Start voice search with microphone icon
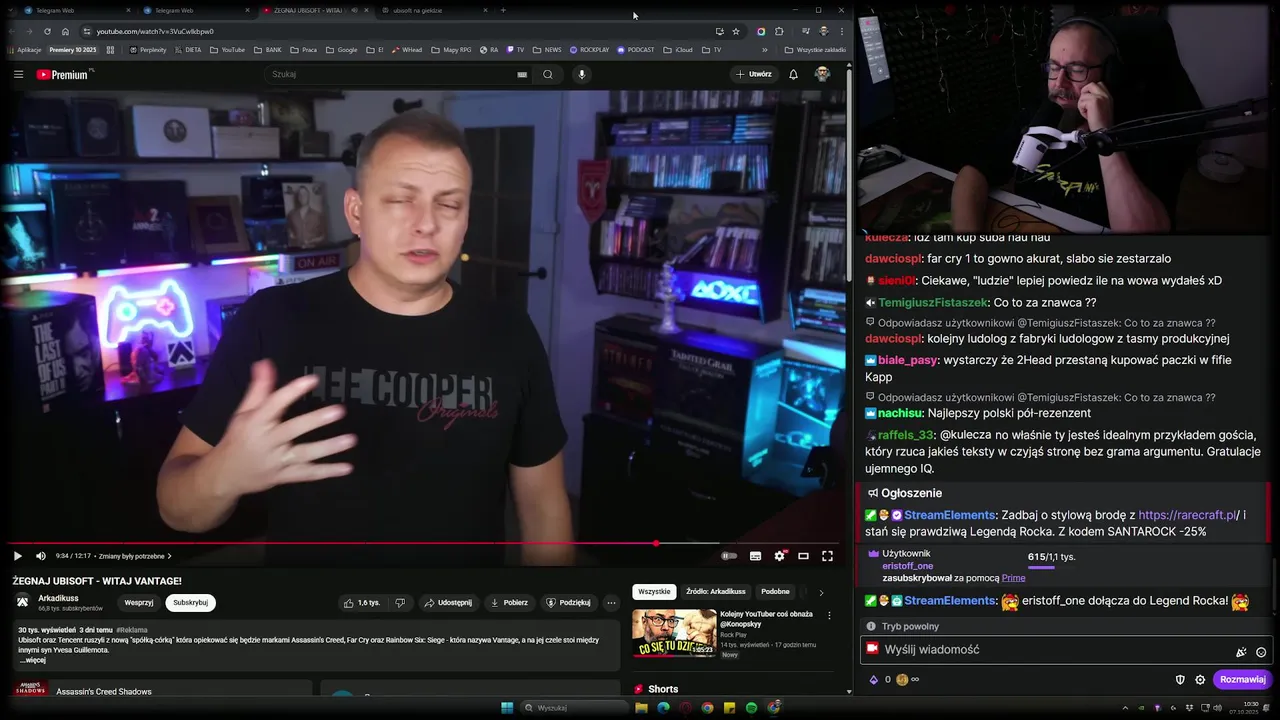Screen dimensions: 1280x720 click(581, 74)
